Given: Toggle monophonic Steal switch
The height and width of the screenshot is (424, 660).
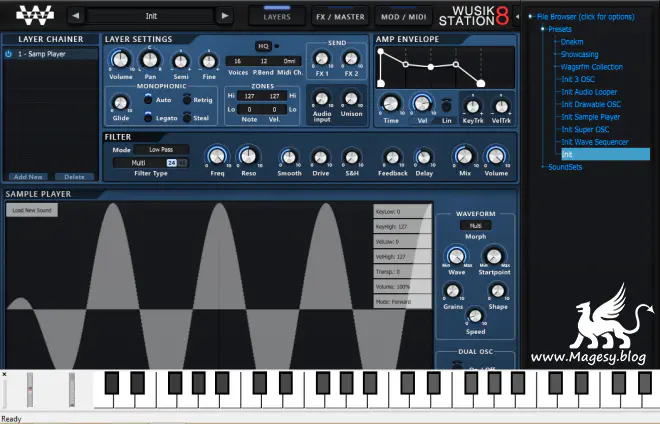Looking at the screenshot, I should click(187, 117).
